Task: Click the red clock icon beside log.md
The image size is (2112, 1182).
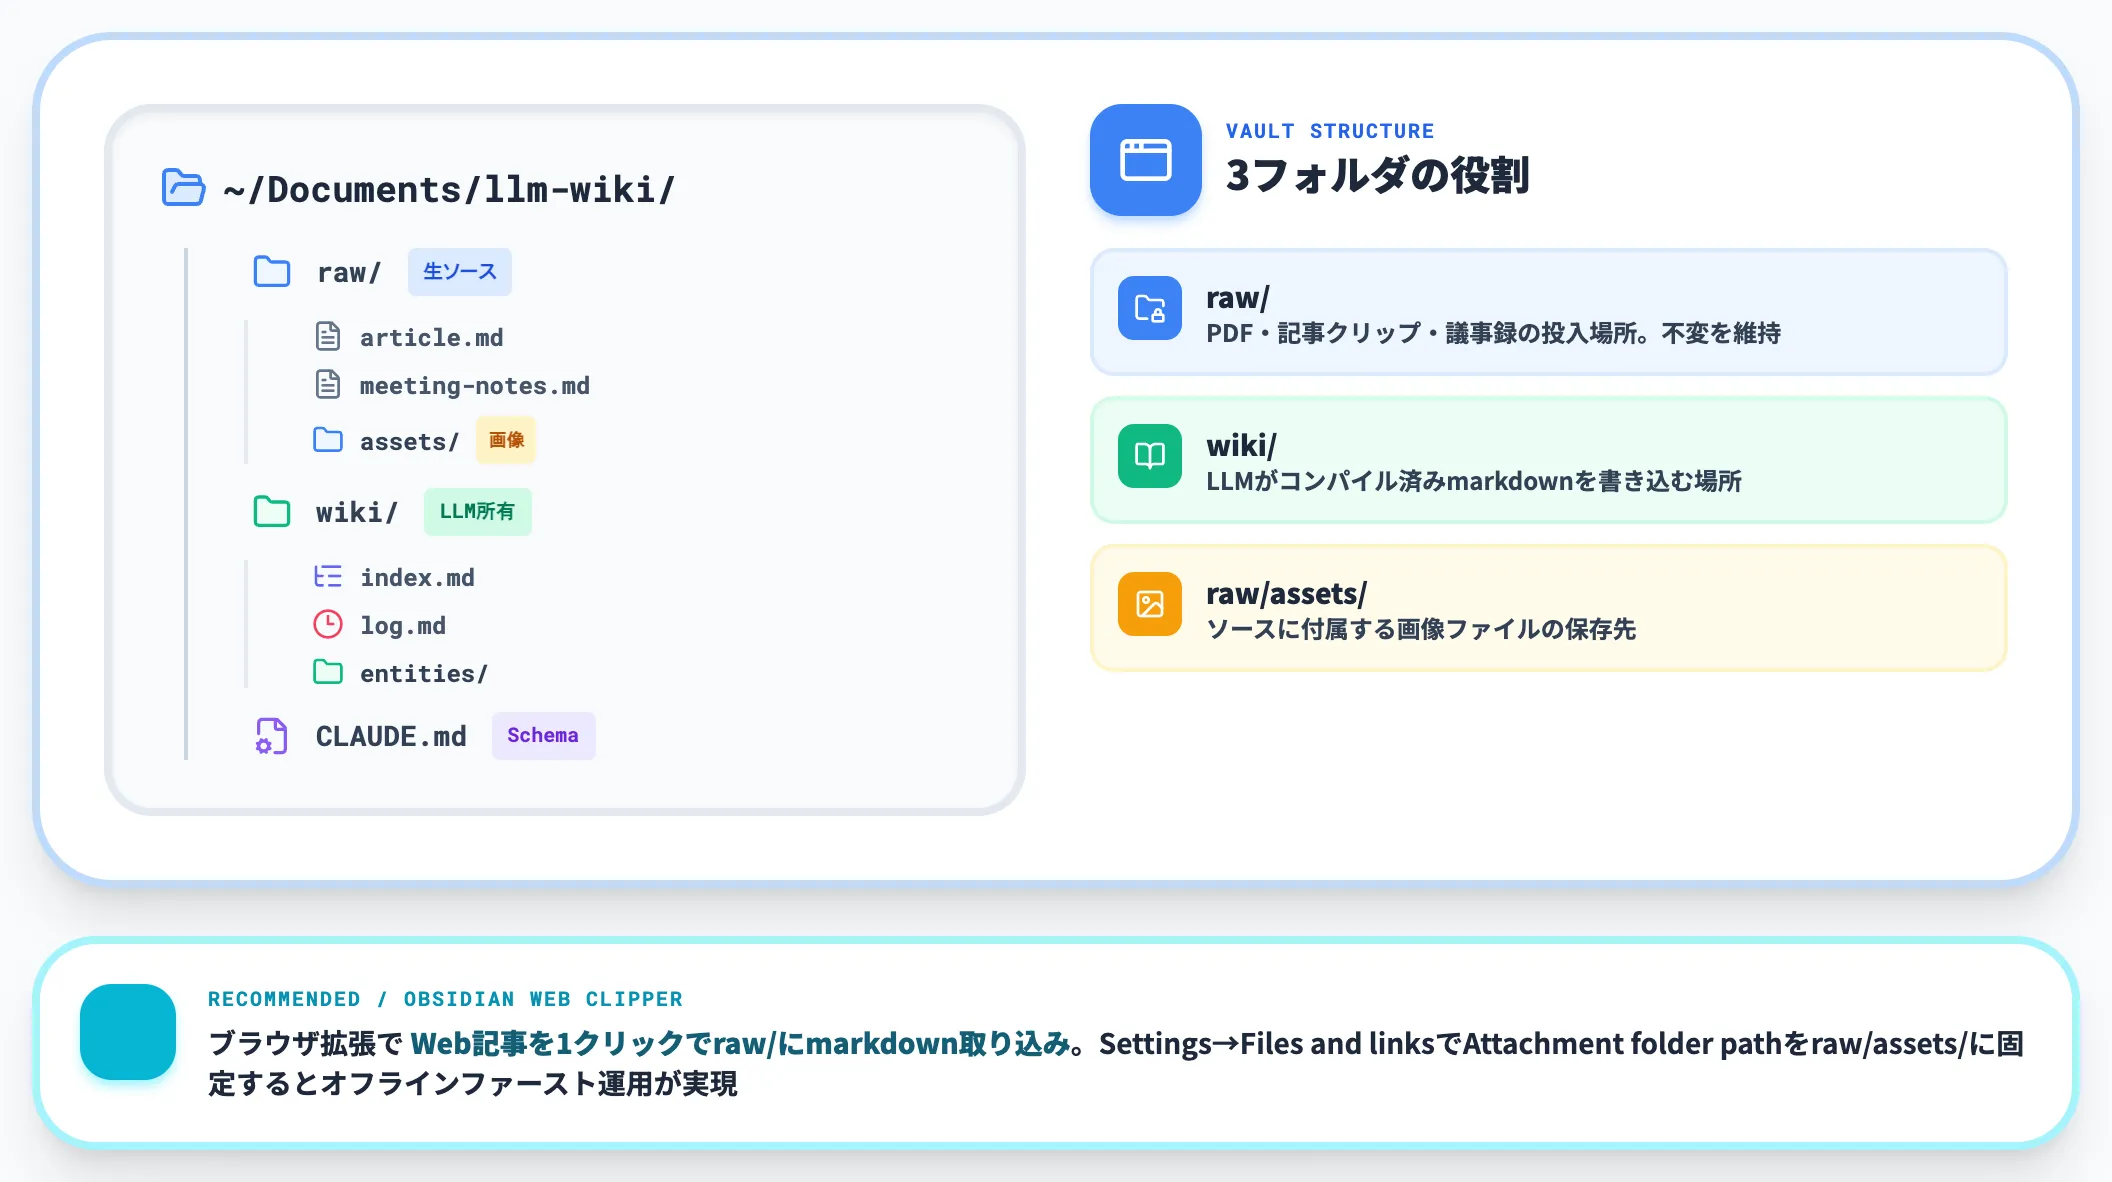Action: point(328,624)
